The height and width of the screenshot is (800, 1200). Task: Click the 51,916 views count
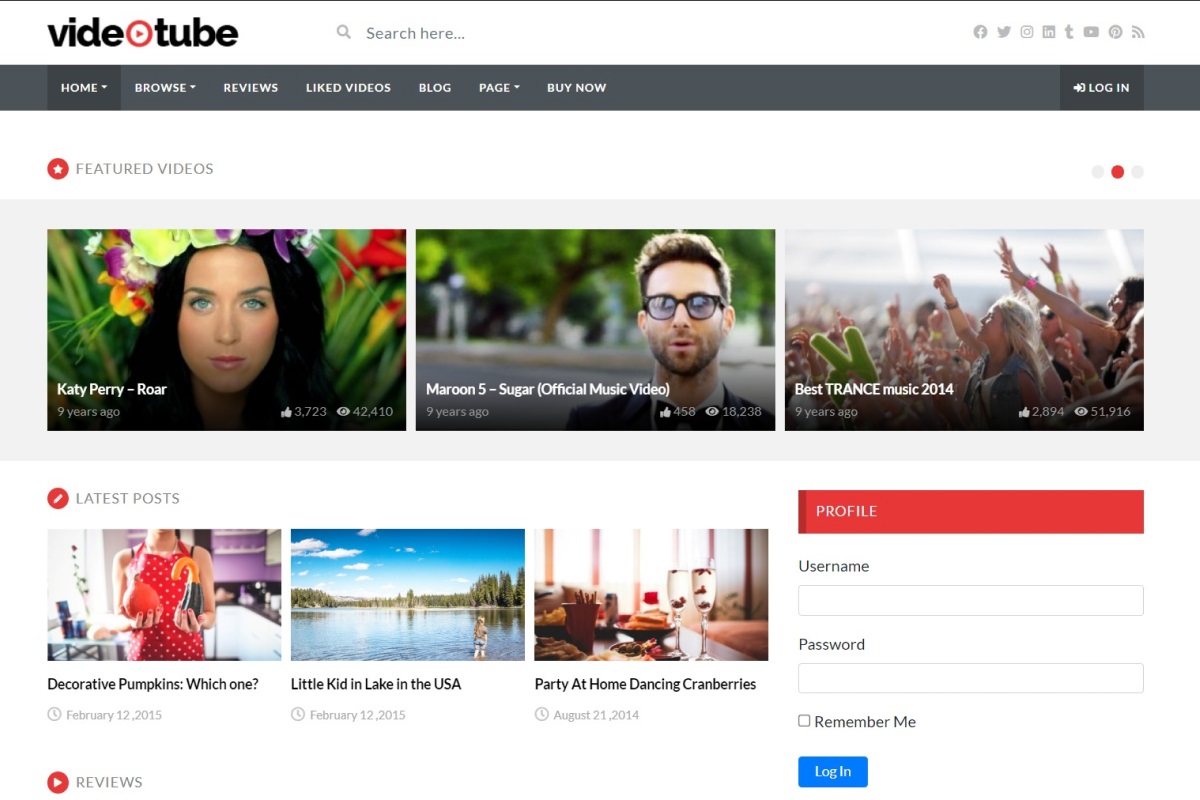pos(1111,412)
